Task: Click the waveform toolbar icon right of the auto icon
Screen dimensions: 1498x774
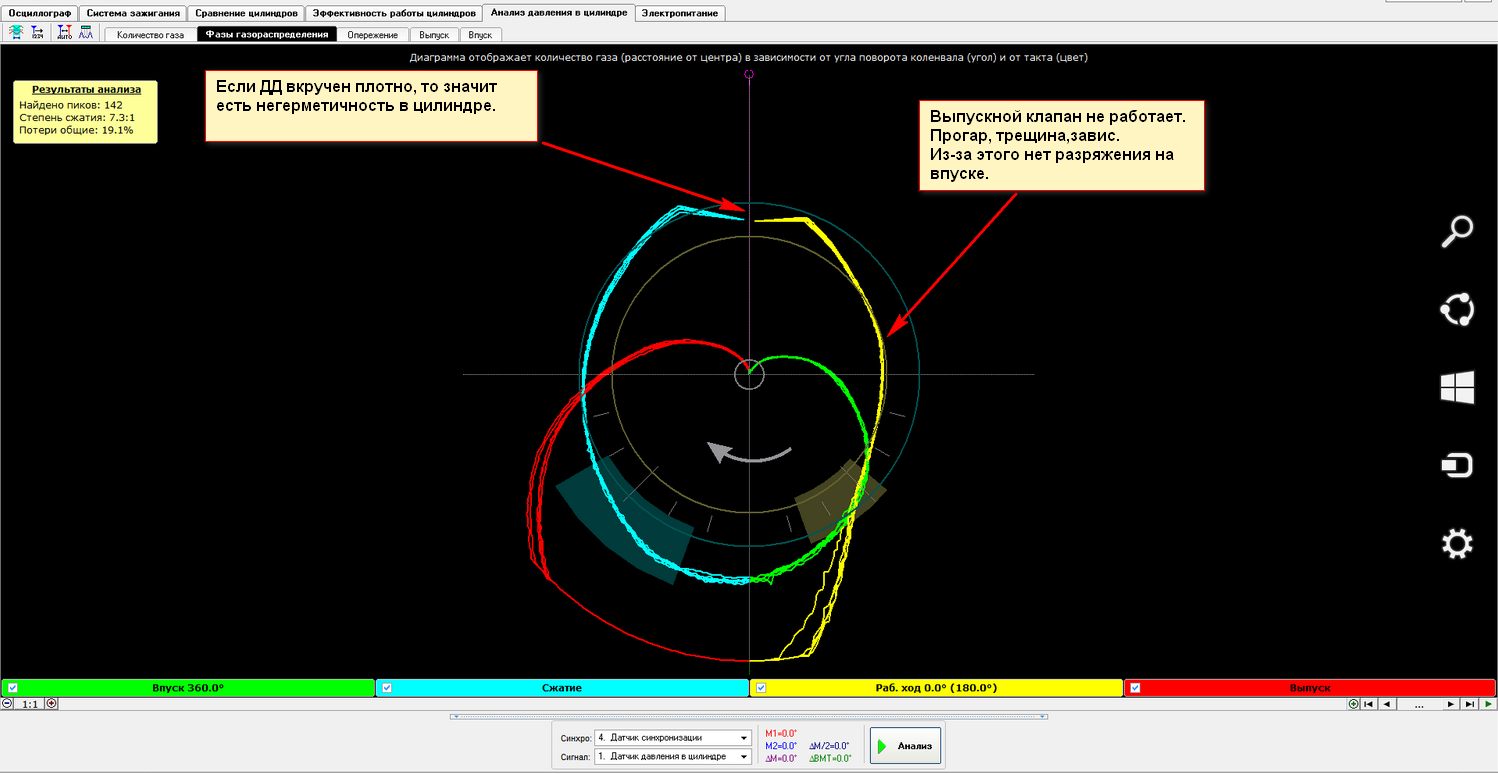Action: point(86,33)
